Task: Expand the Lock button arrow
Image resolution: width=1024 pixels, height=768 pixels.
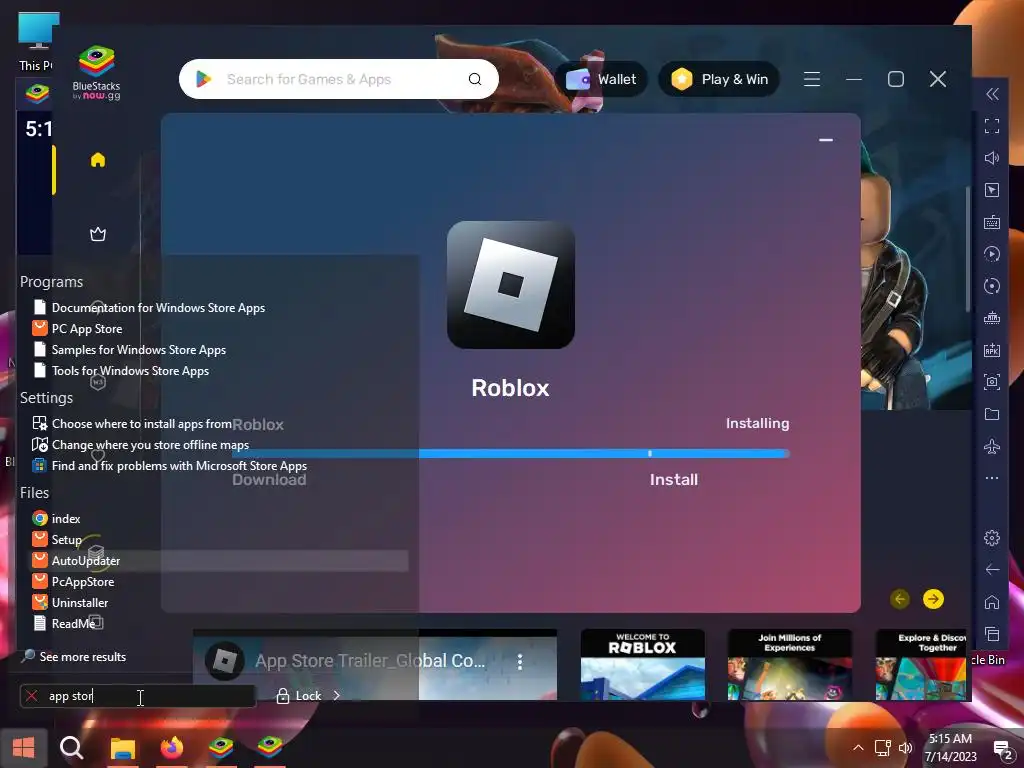Action: (x=336, y=696)
